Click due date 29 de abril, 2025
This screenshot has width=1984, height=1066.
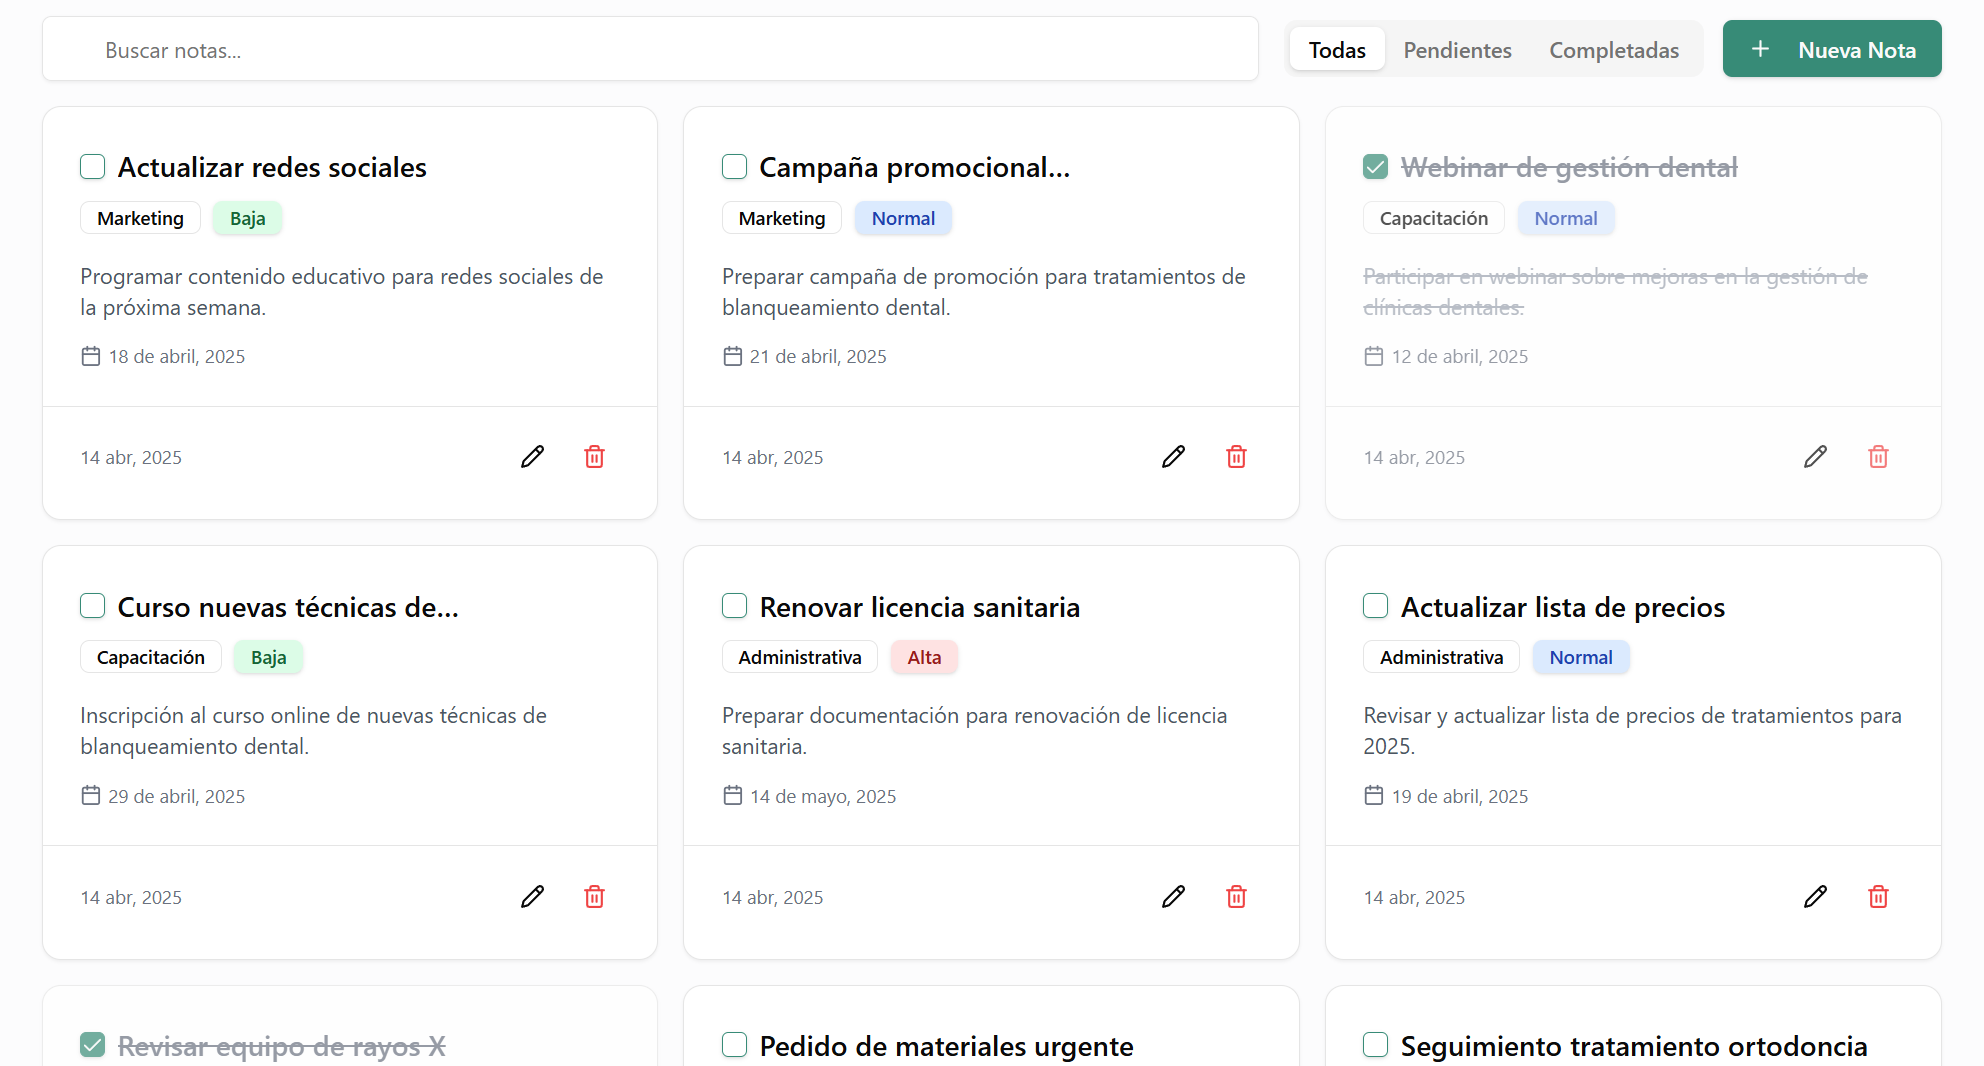(x=177, y=796)
